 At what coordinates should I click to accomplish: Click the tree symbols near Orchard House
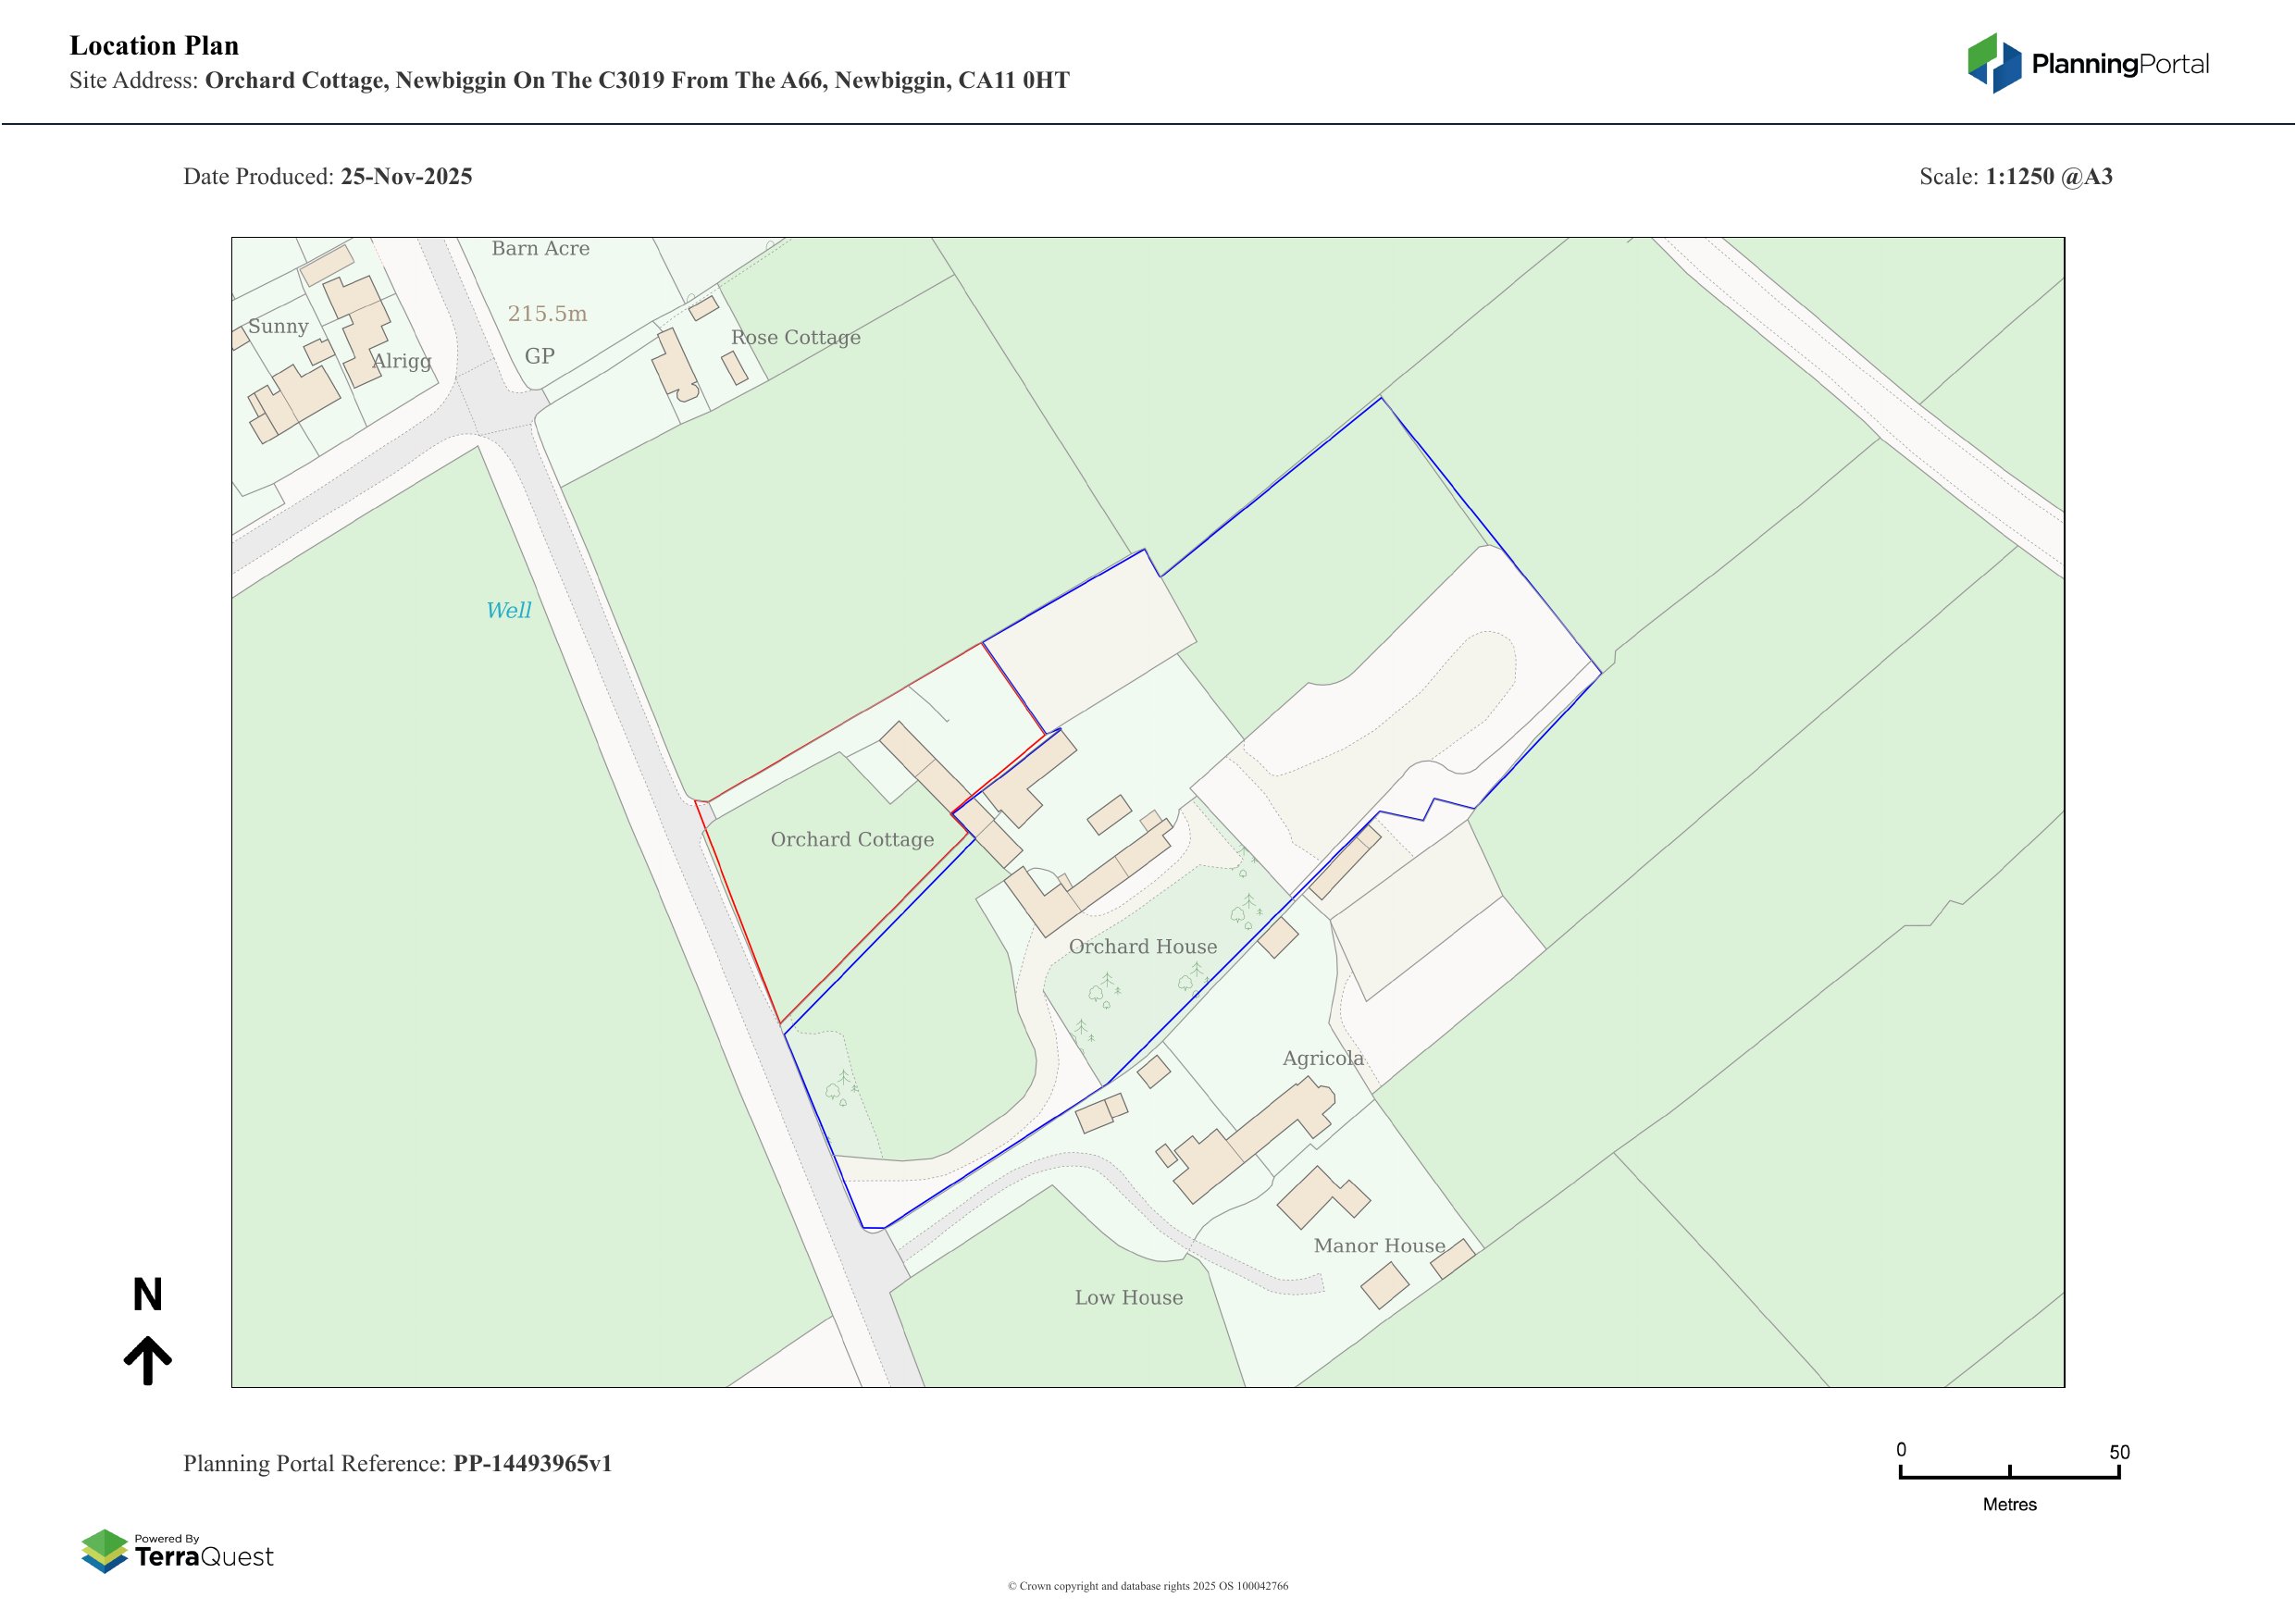click(1104, 991)
